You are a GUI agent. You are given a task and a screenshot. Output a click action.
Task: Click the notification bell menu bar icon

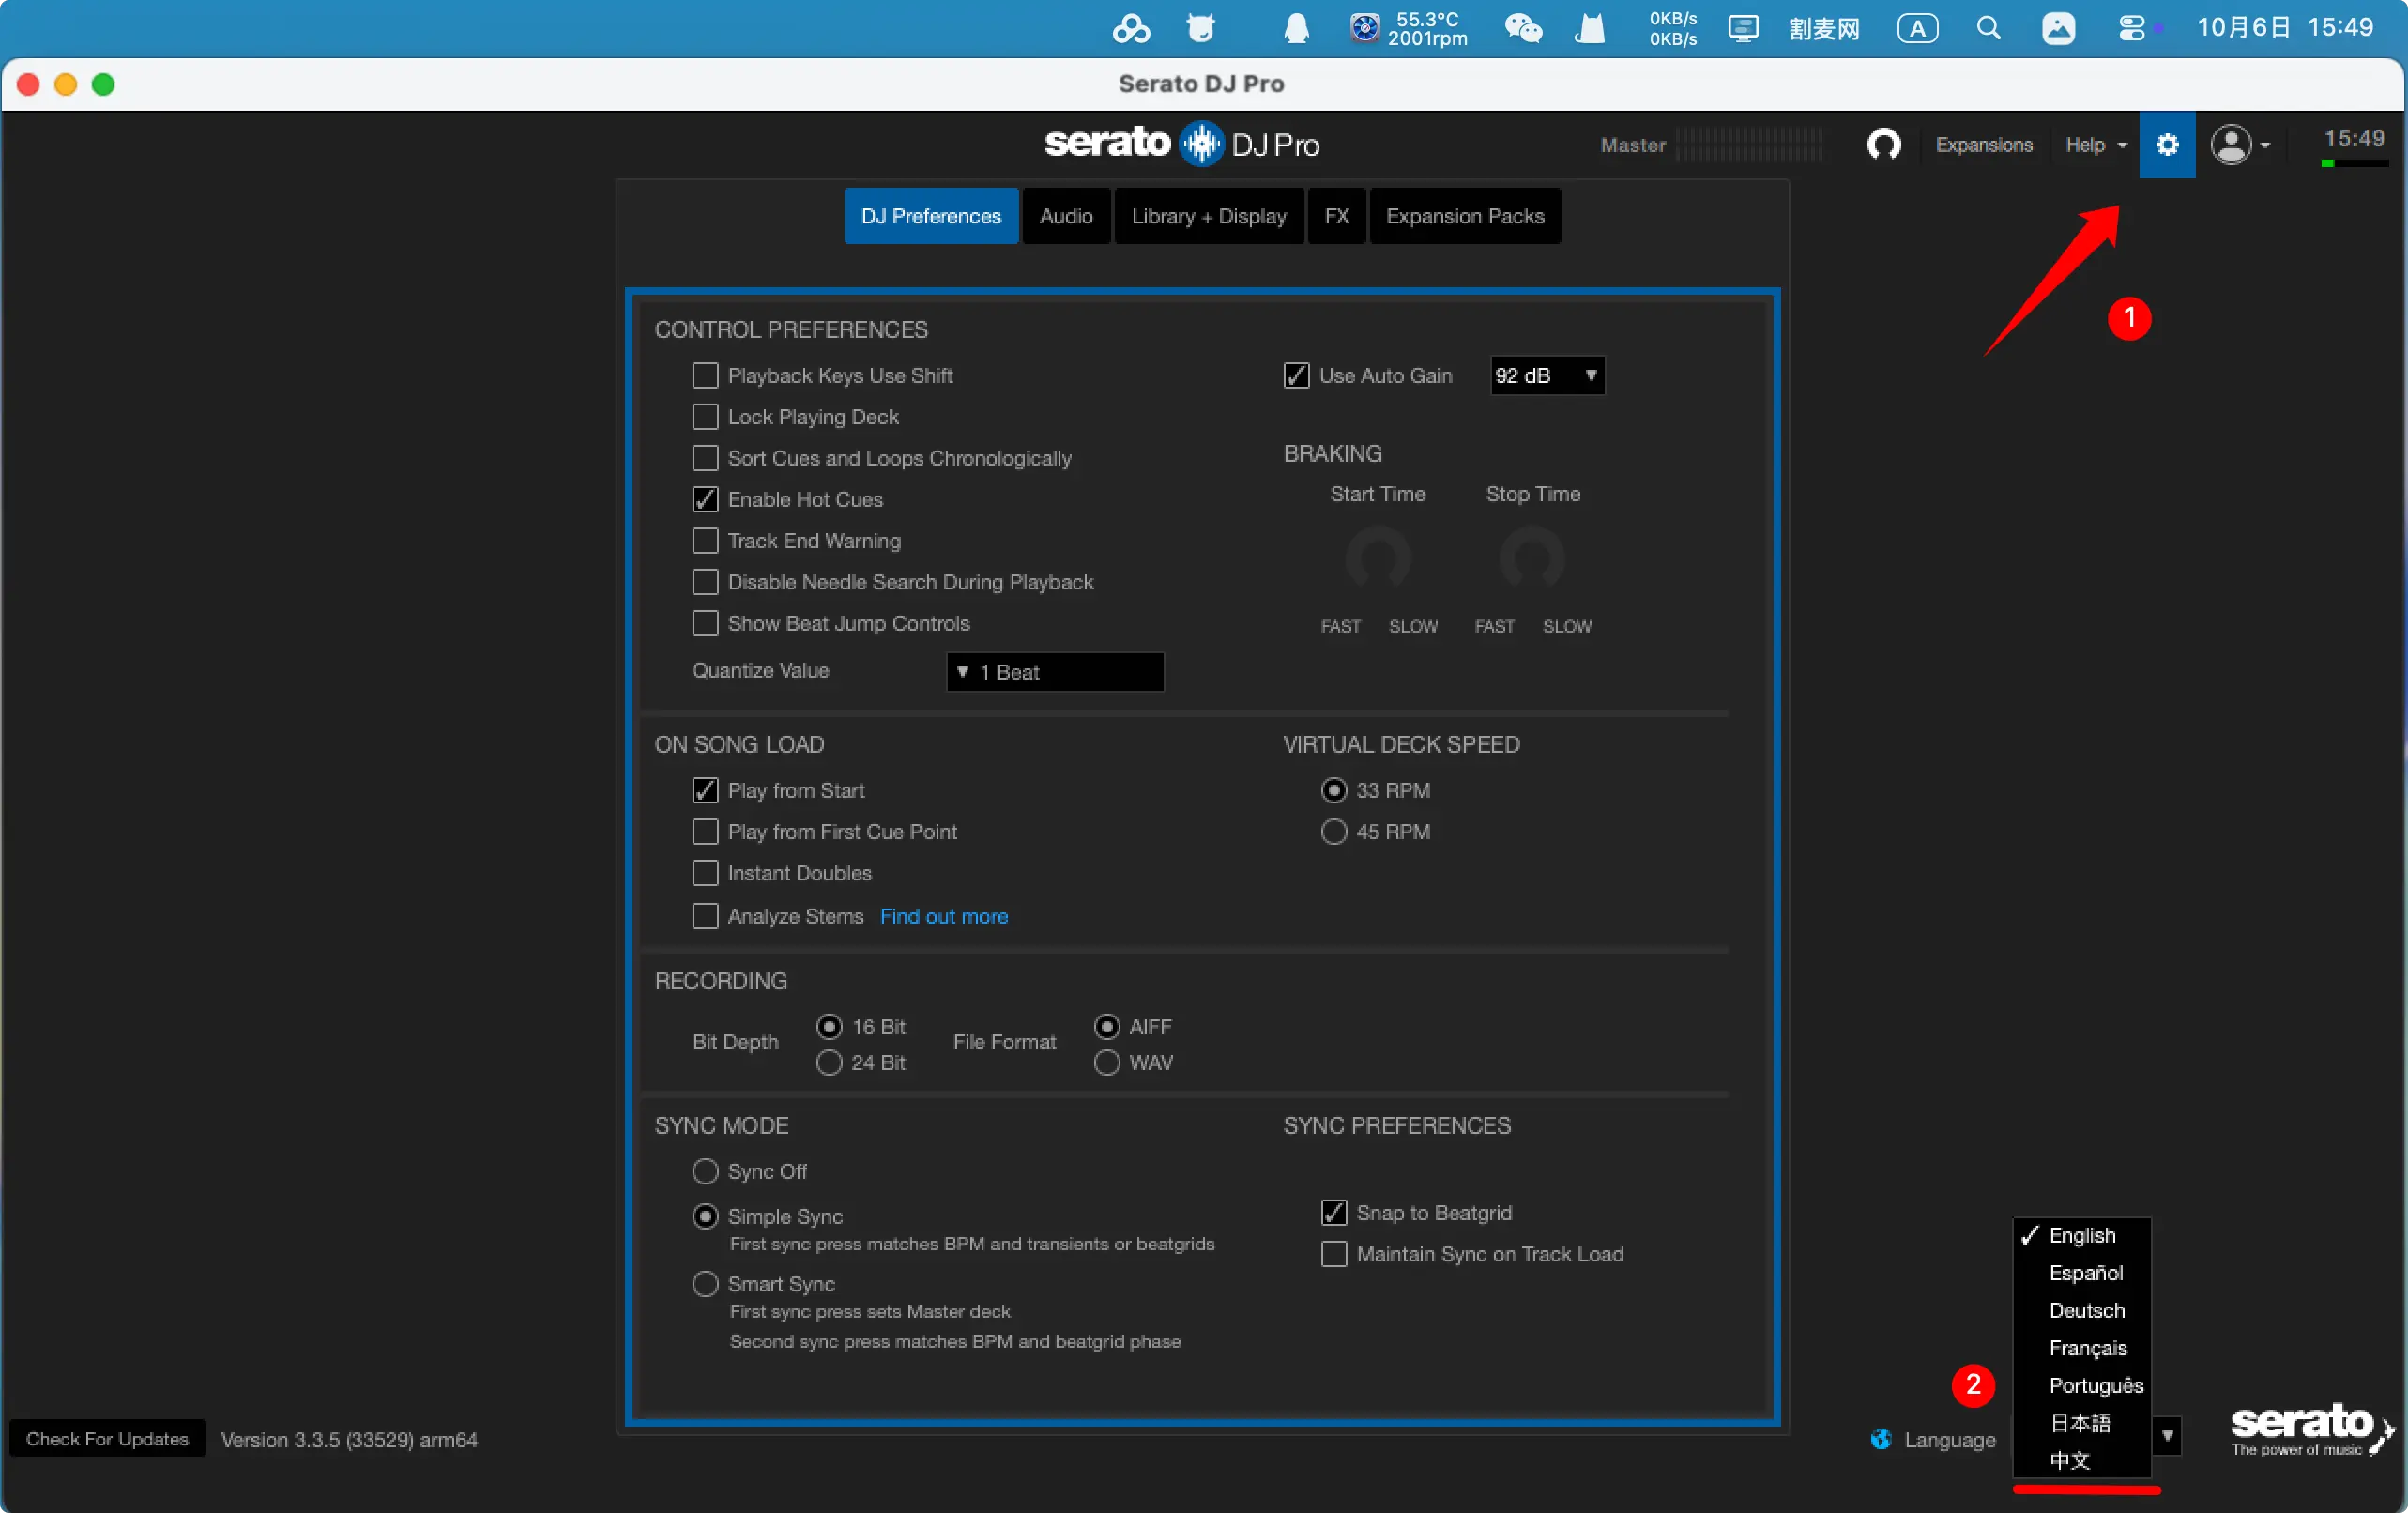[1296, 28]
